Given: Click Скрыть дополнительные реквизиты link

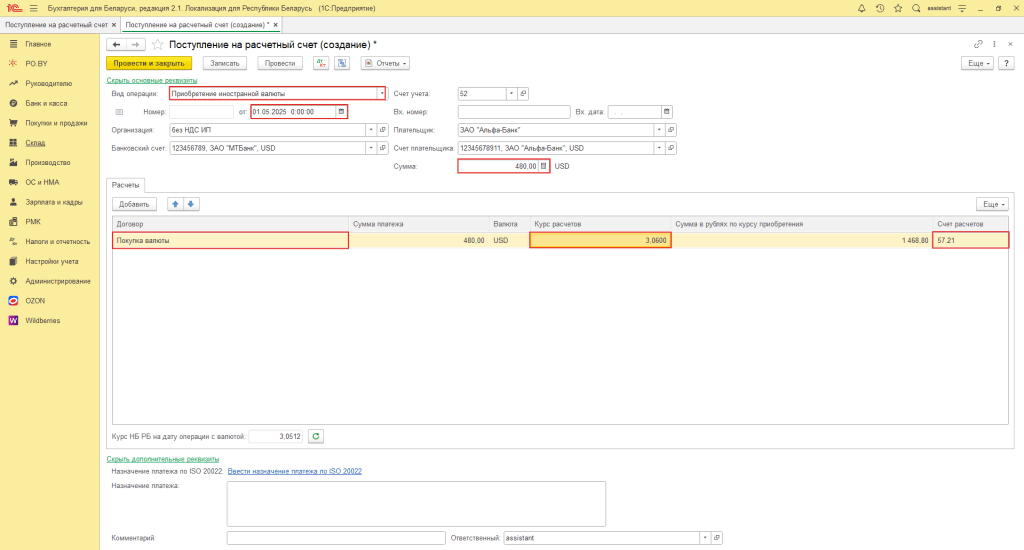Looking at the screenshot, I should tap(163, 459).
